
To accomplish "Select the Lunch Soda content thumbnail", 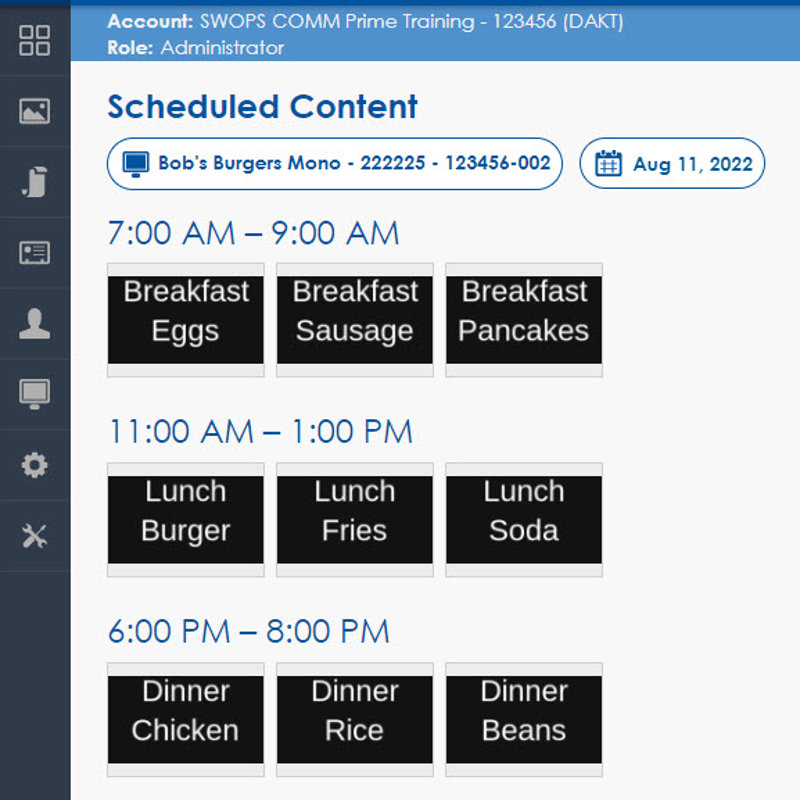I will click(524, 520).
